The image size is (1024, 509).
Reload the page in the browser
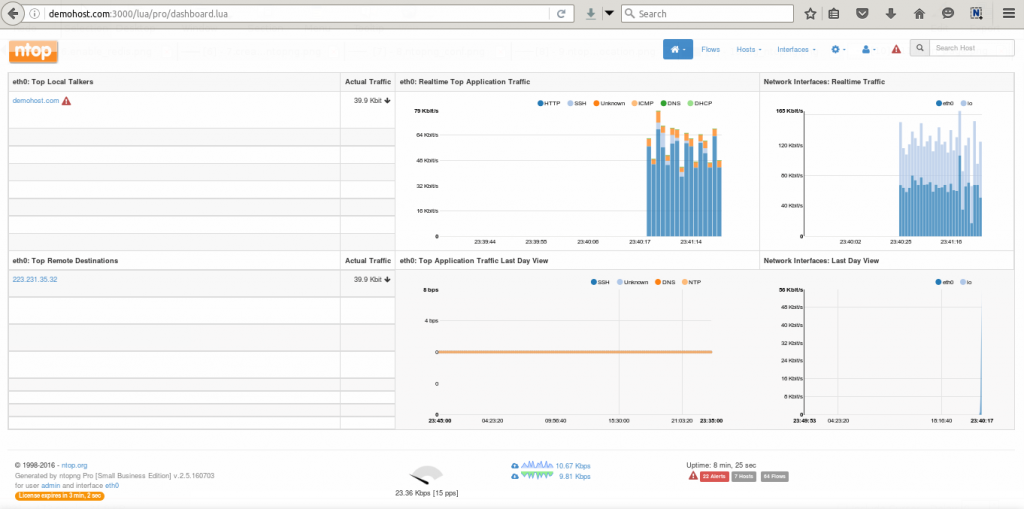point(562,14)
